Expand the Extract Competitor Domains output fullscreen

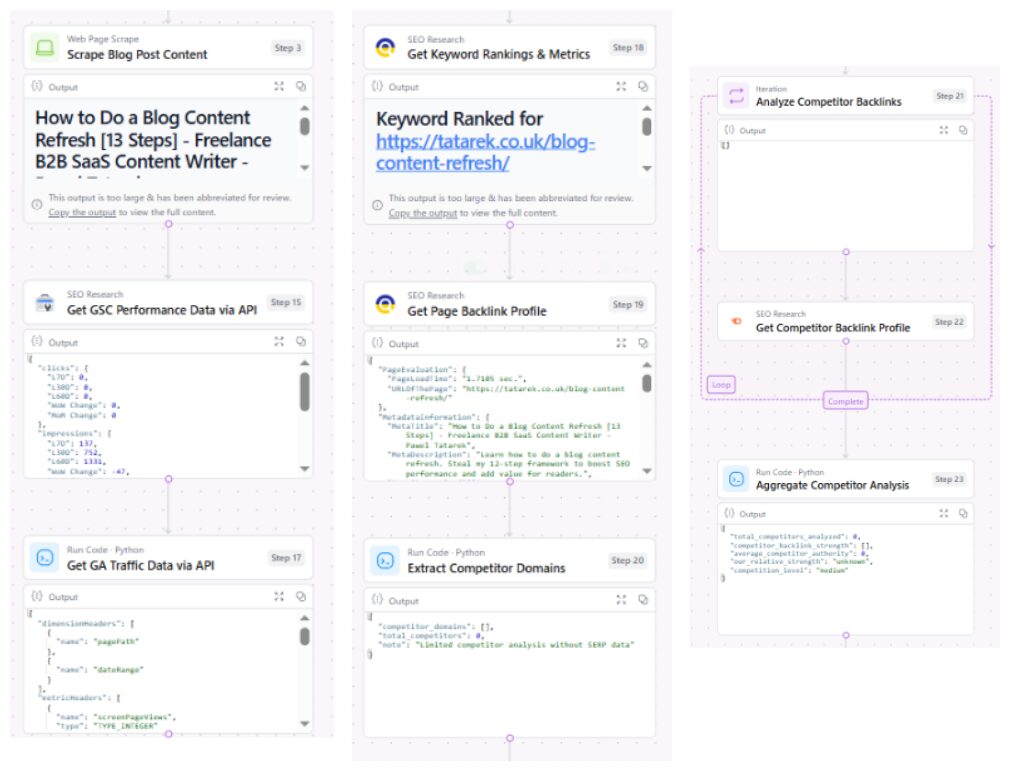[x=622, y=600]
